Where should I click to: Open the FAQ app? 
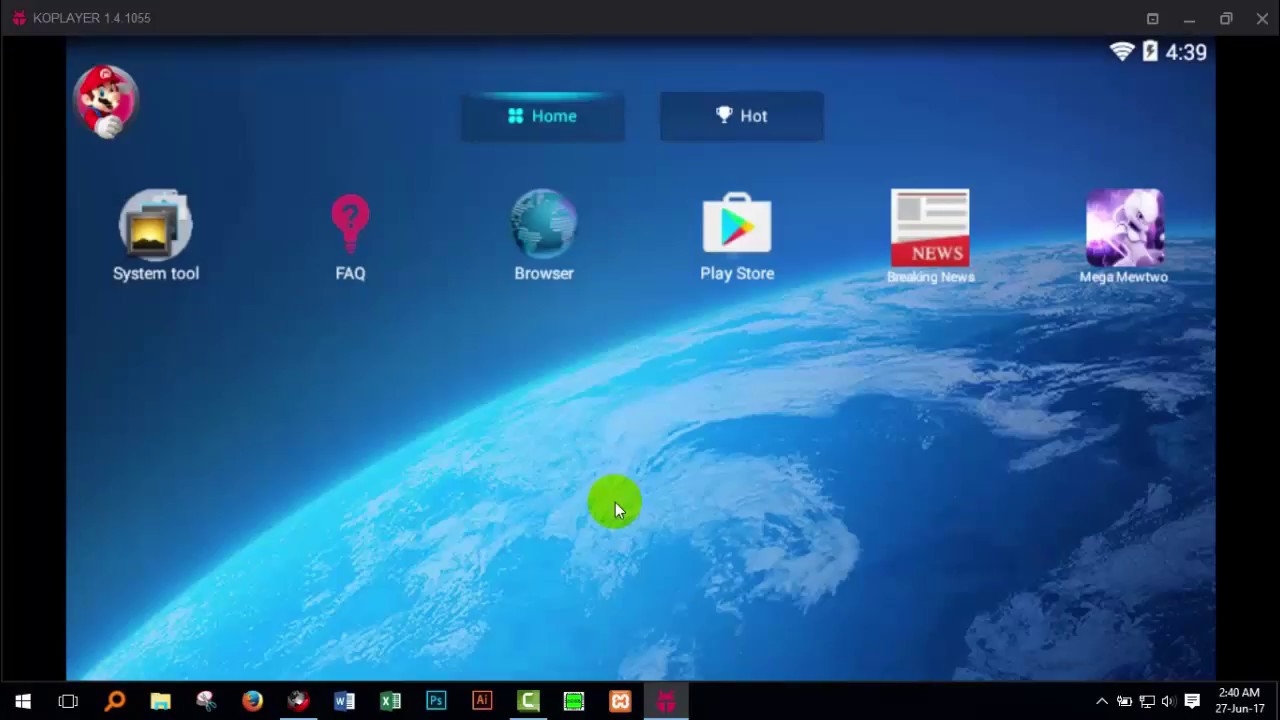click(350, 236)
